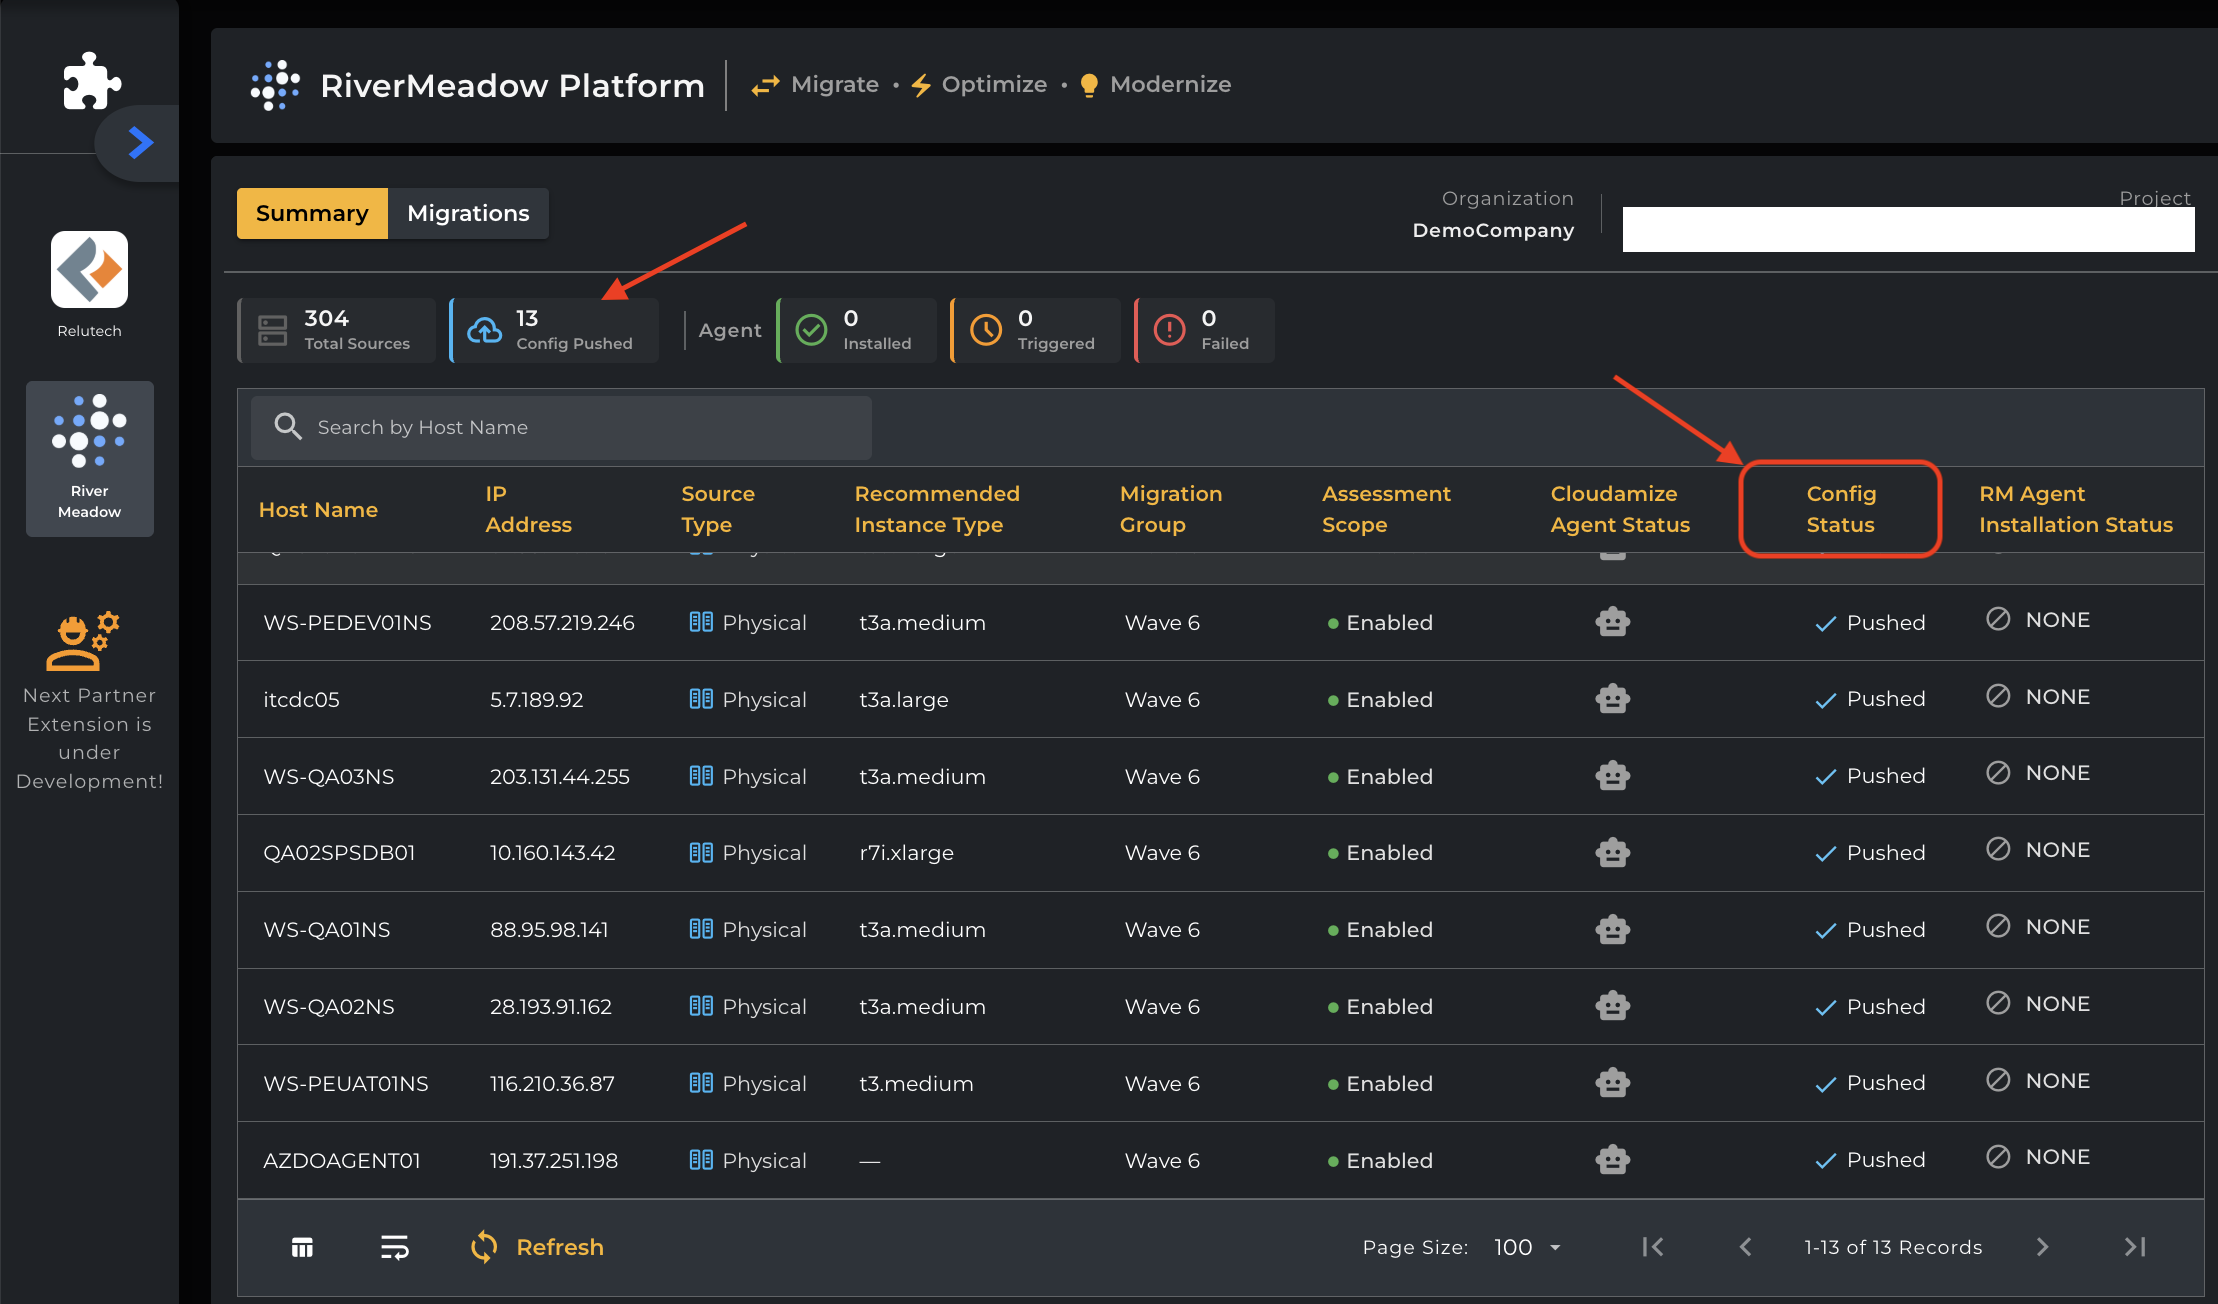The image size is (2218, 1304).
Task: Open the Relutech extension icon
Action: [x=89, y=270]
